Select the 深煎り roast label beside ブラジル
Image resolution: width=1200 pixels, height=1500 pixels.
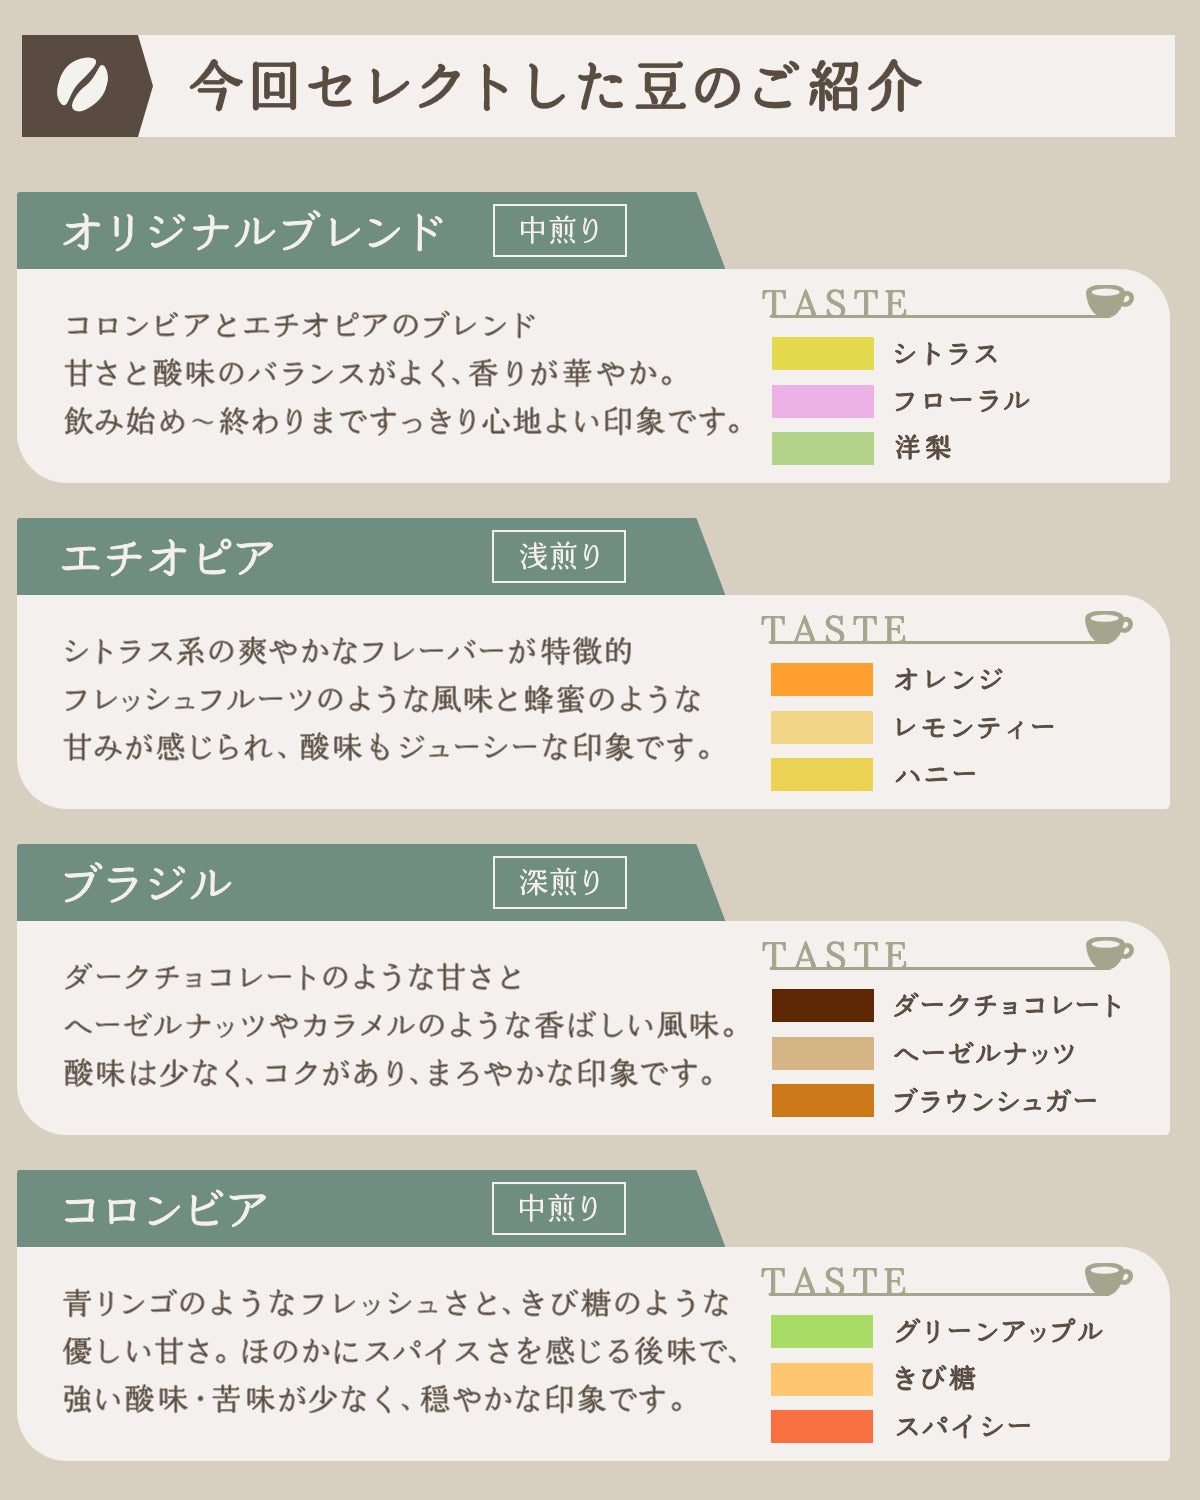560,883
